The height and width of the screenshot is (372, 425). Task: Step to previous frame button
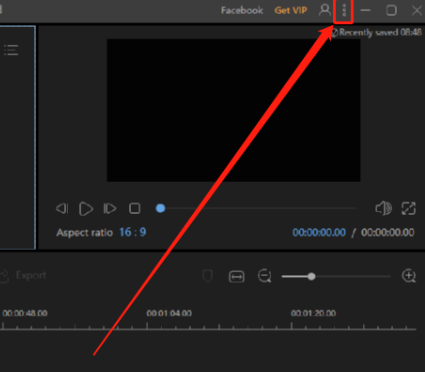[62, 209]
